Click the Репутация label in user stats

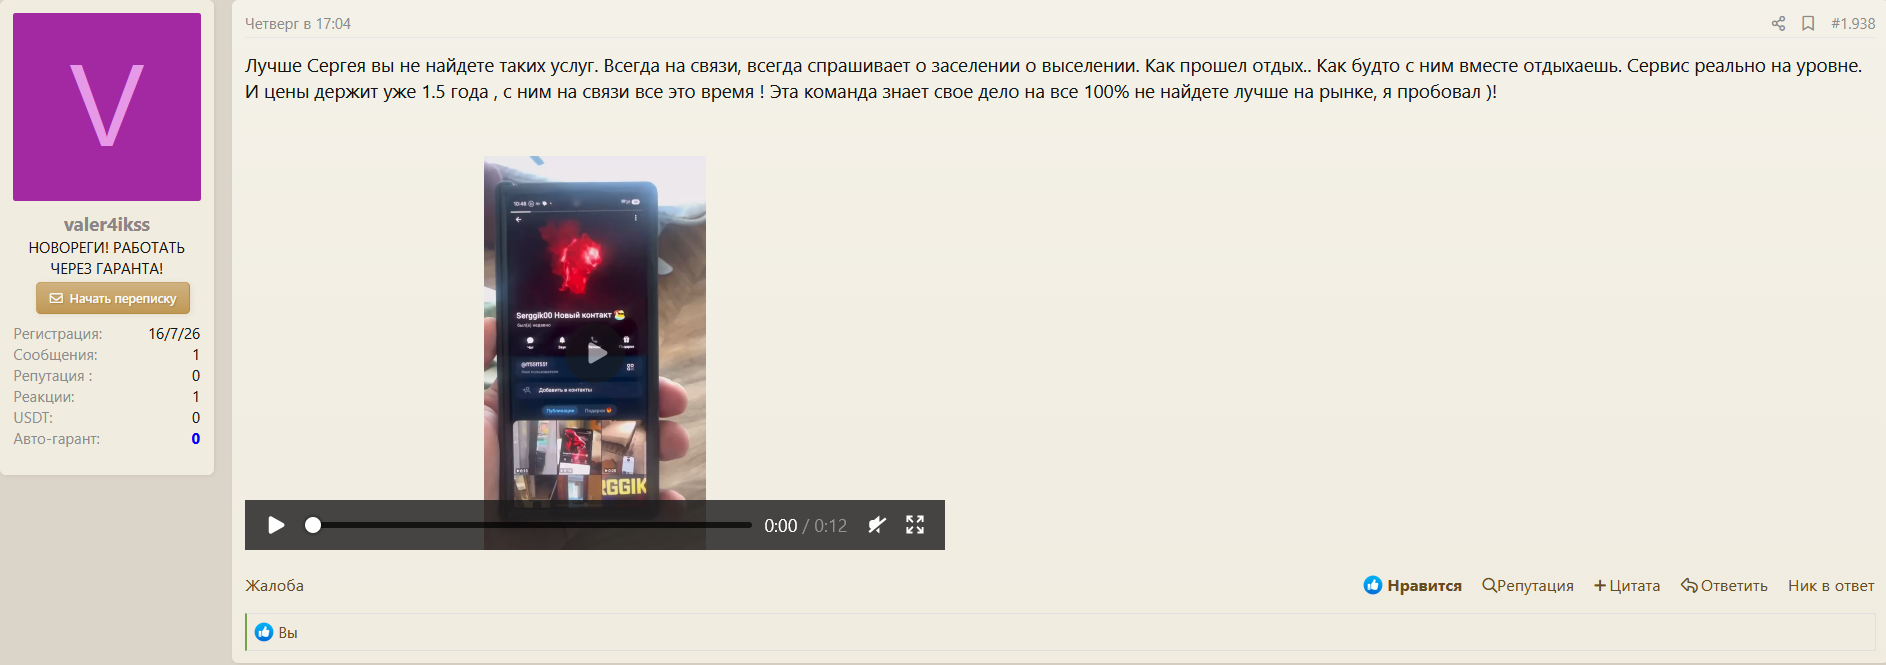53,376
